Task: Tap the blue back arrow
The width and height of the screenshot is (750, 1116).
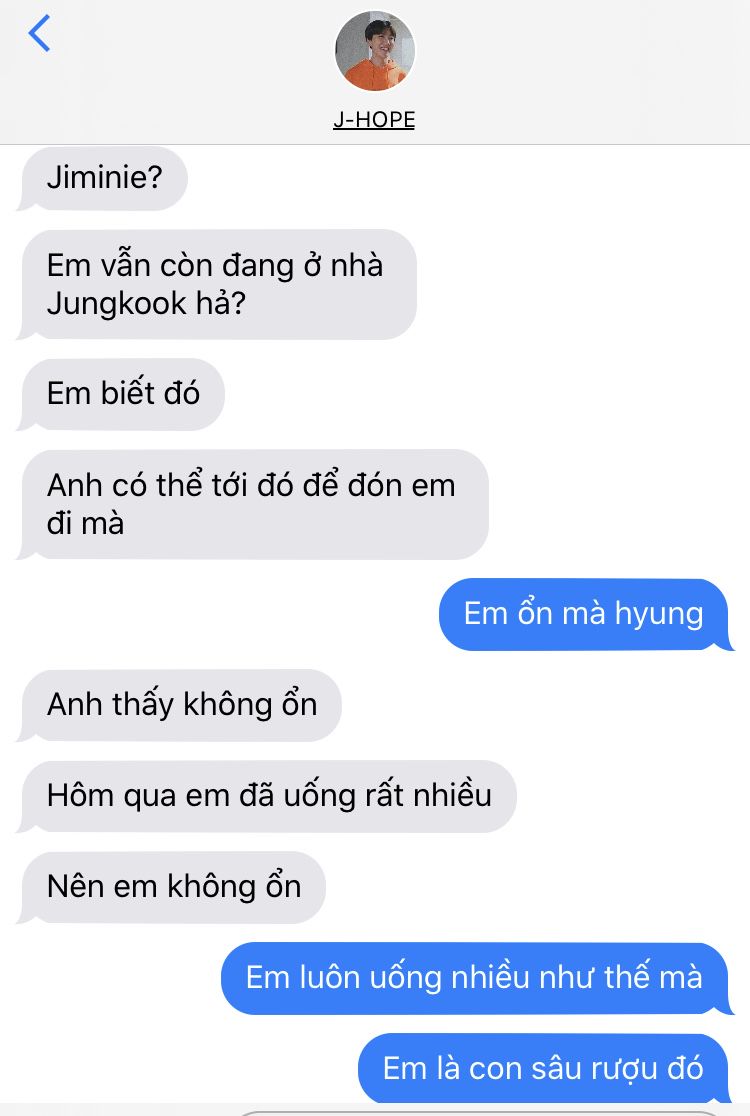Action: click(39, 33)
